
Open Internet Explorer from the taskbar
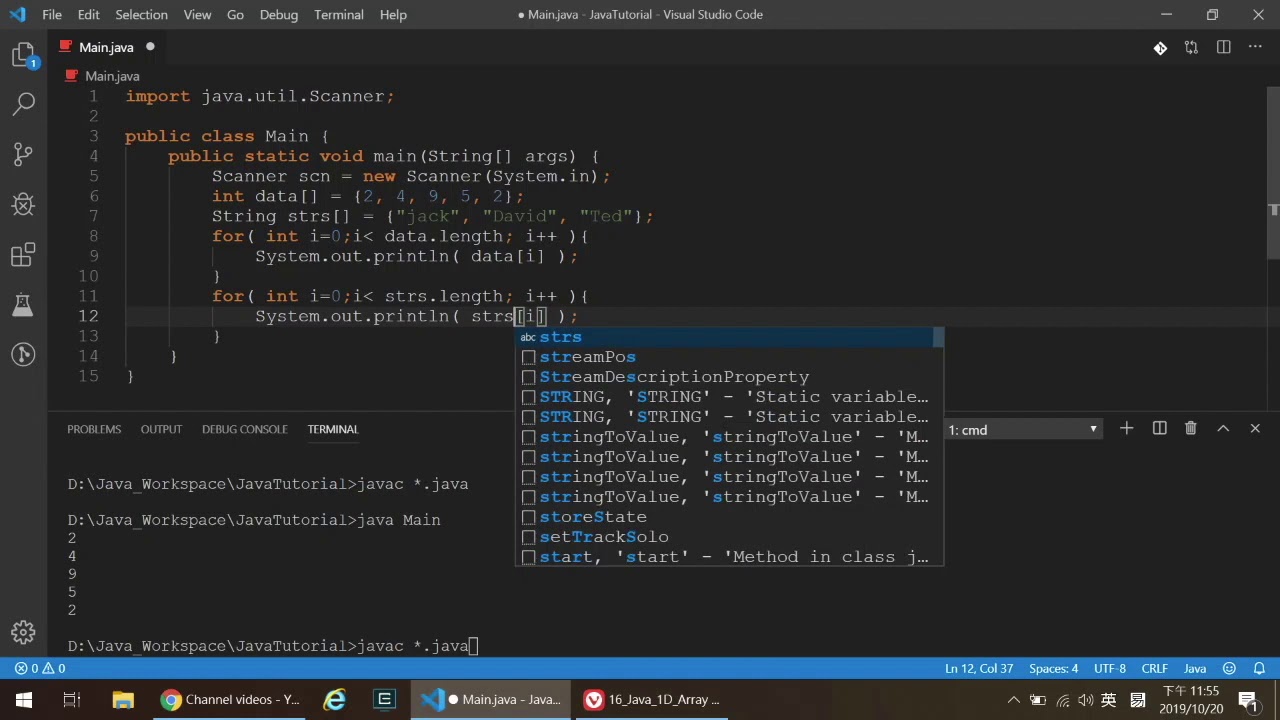point(335,700)
